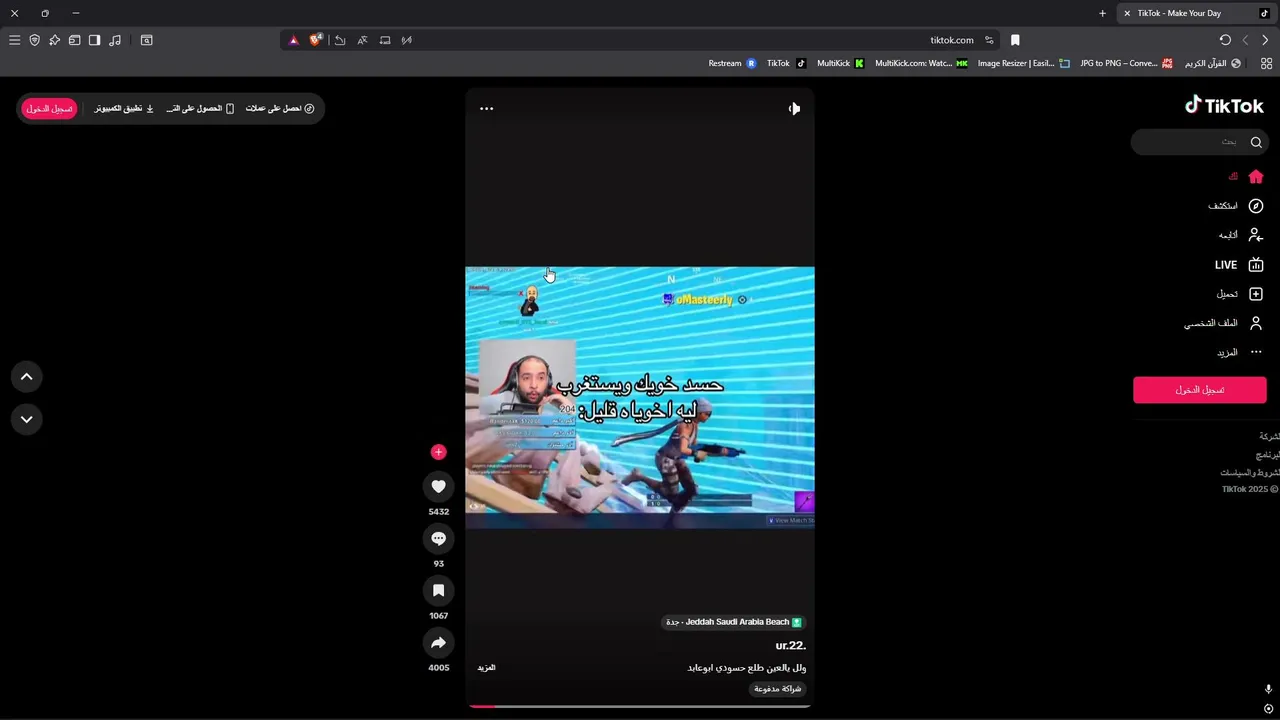Open the Following people icon in sidebar
The image size is (1280, 720).
point(1256,235)
